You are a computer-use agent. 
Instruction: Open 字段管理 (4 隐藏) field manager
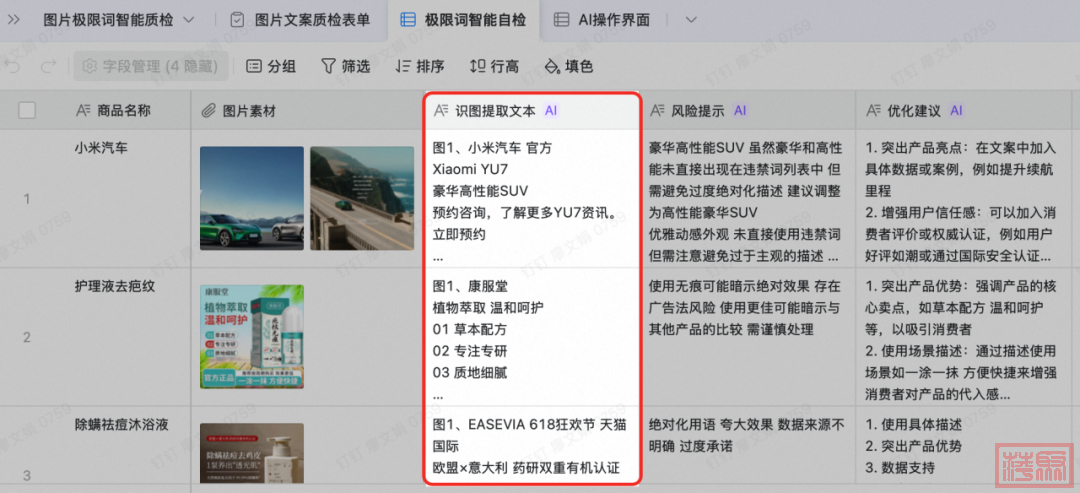click(150, 66)
